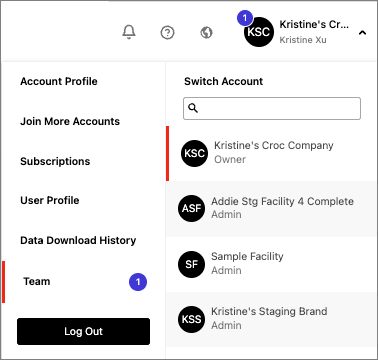378x360 pixels.
Task: Click the notification badge on the header avatar
Action: (x=245, y=18)
